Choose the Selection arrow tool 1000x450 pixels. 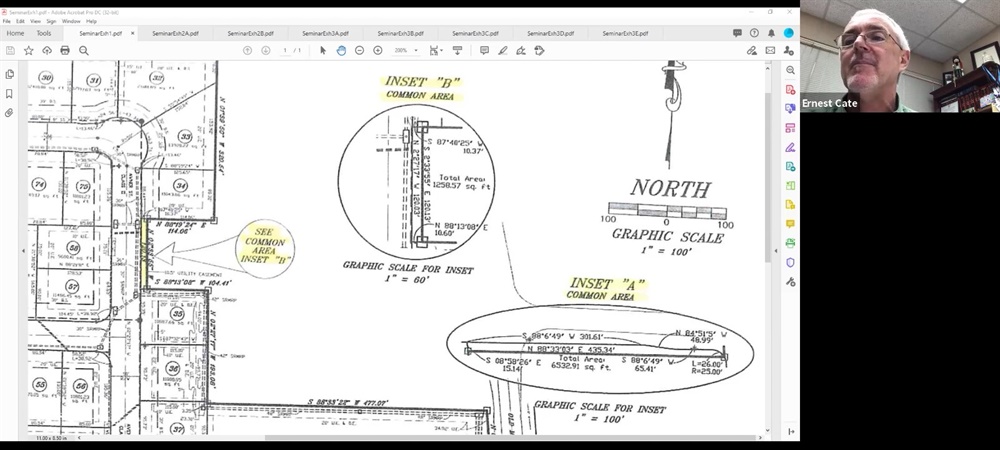pyautogui.click(x=323, y=50)
